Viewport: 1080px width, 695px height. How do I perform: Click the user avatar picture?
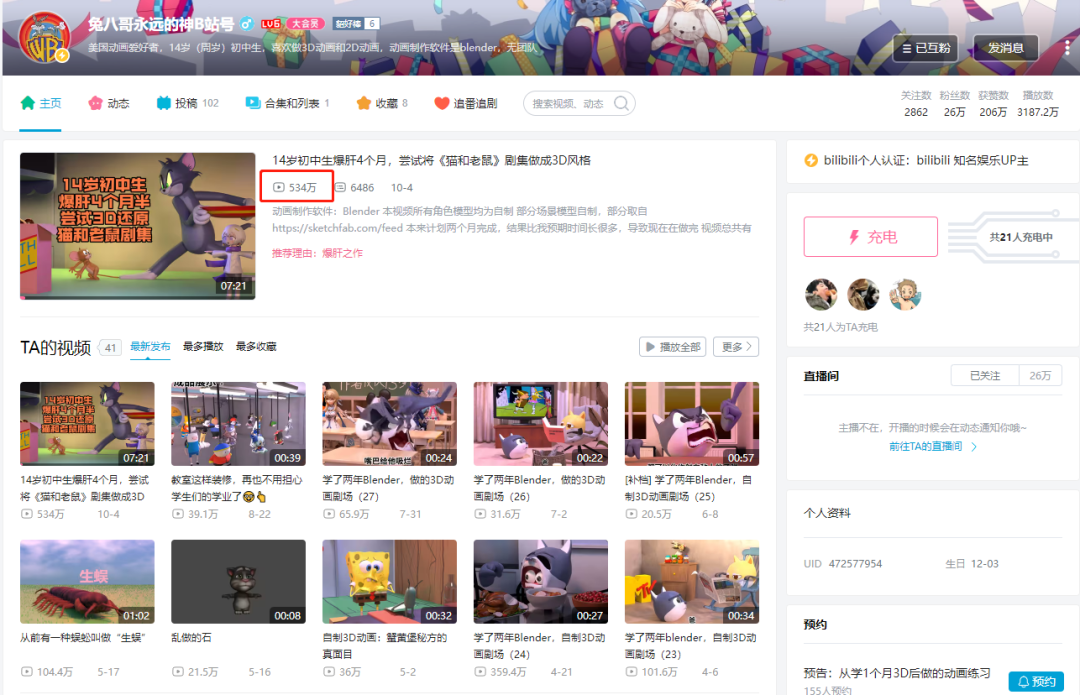pos(44,39)
